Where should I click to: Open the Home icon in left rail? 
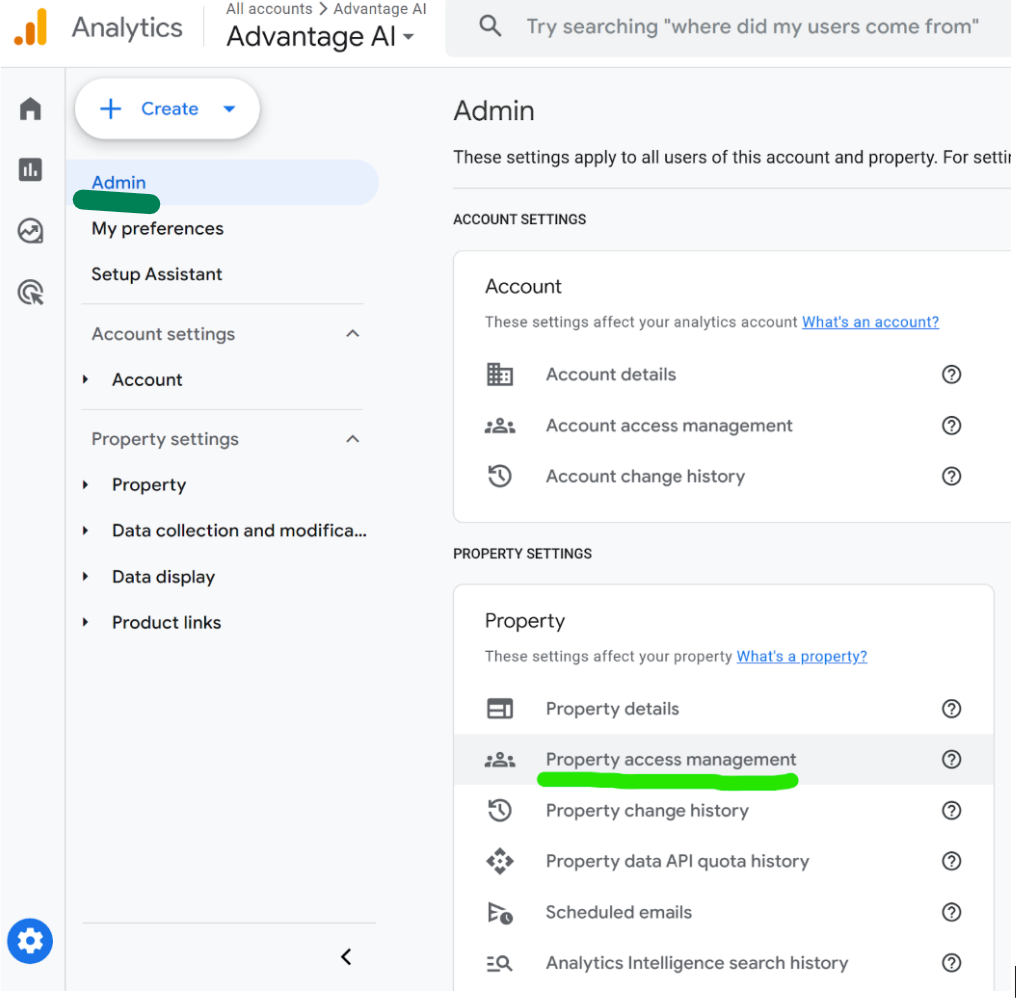click(x=31, y=108)
